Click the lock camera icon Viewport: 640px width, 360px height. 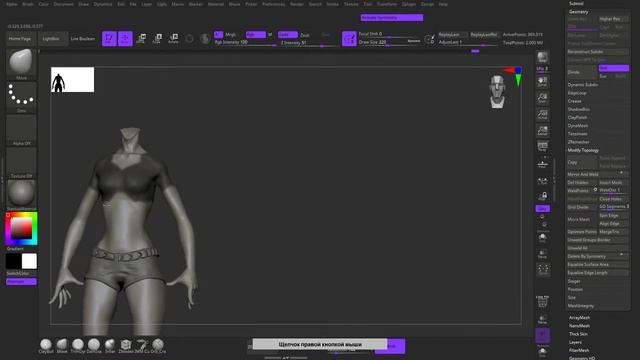click(542, 197)
